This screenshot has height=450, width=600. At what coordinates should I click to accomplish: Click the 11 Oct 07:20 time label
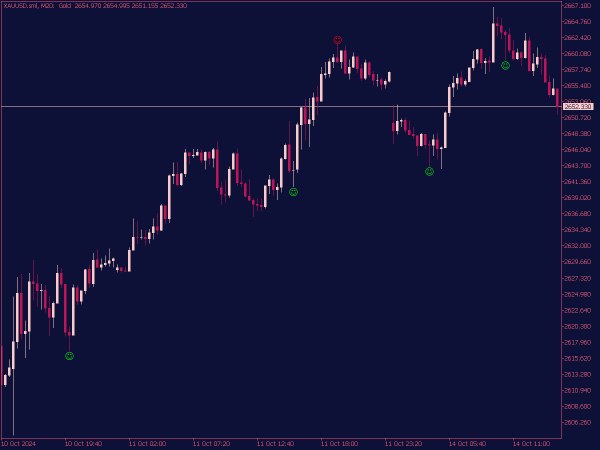(x=211, y=444)
